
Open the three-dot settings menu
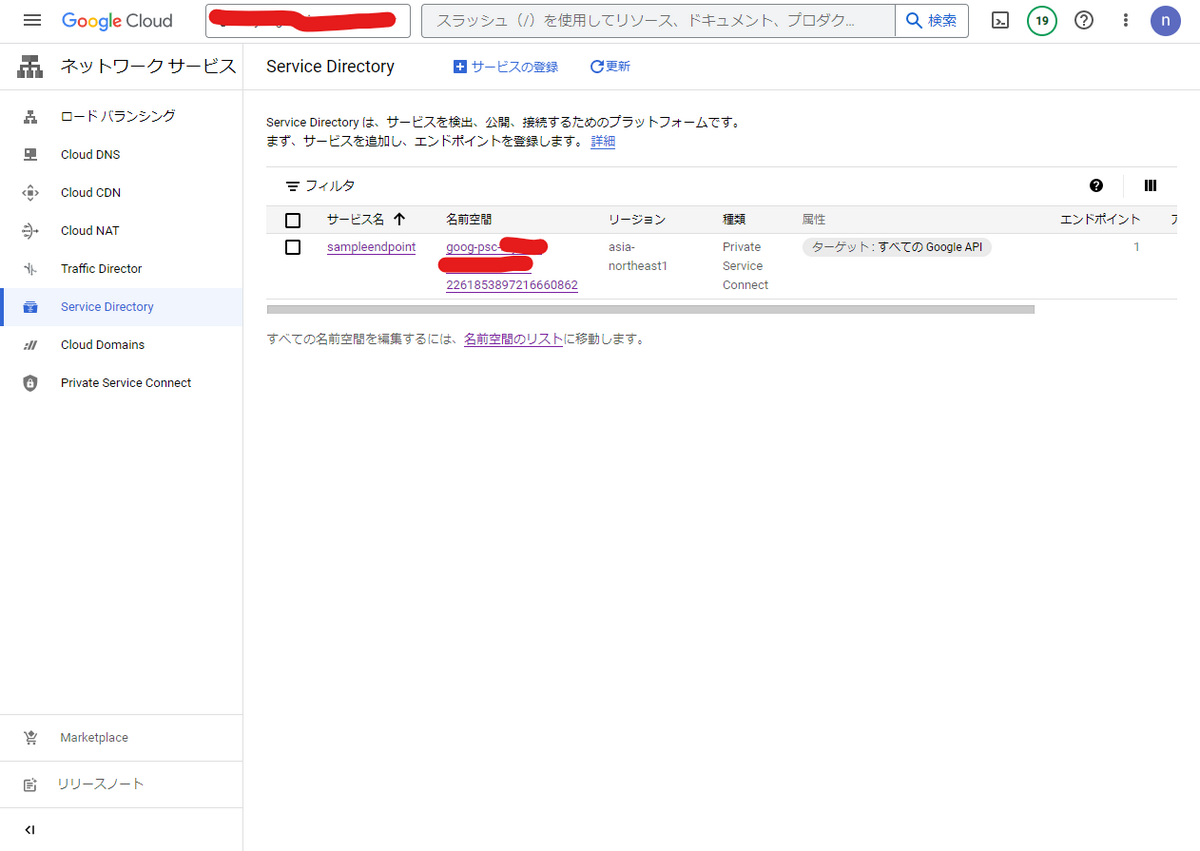tap(1126, 21)
